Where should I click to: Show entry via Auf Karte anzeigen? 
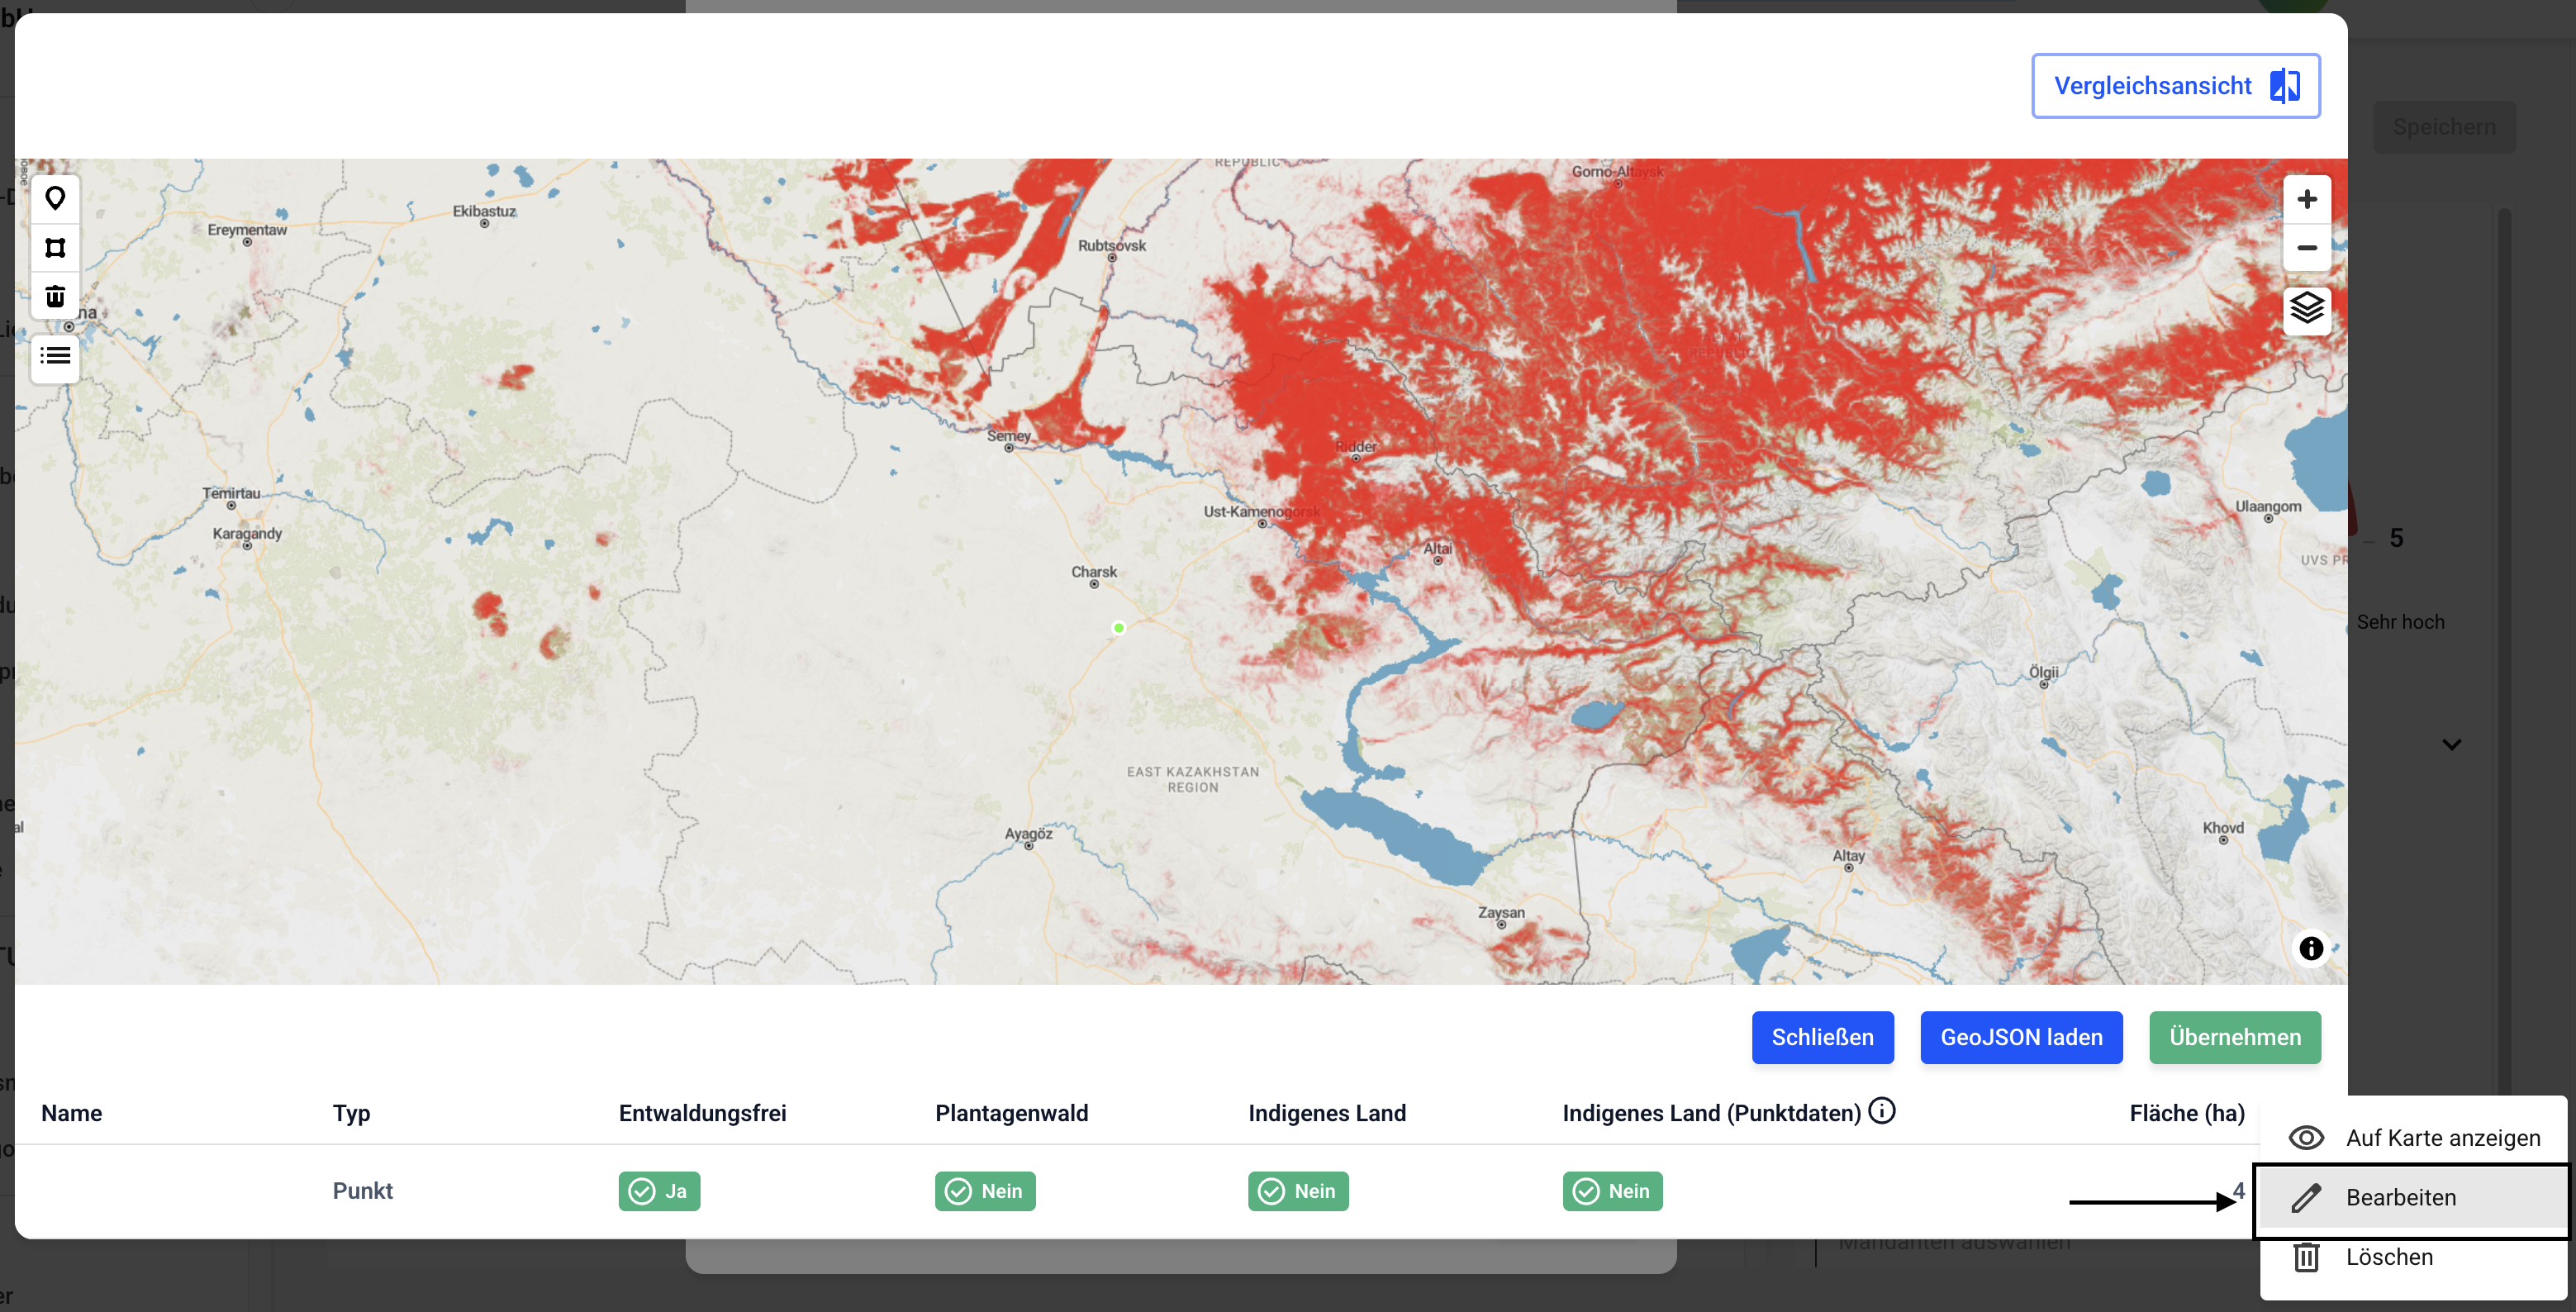click(2413, 1137)
